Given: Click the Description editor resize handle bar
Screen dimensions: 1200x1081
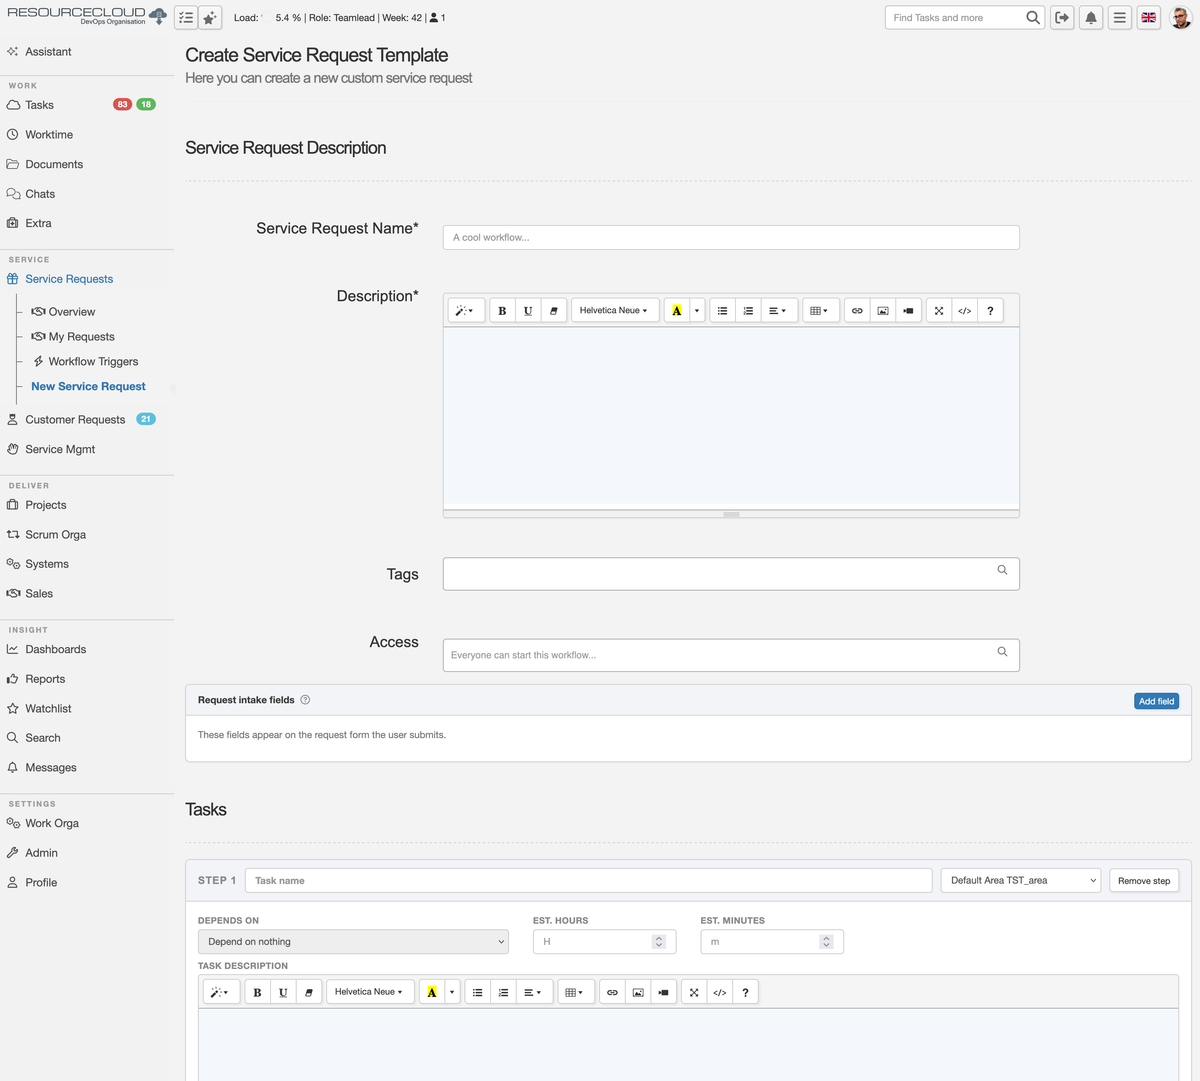Looking at the screenshot, I should pos(731,514).
